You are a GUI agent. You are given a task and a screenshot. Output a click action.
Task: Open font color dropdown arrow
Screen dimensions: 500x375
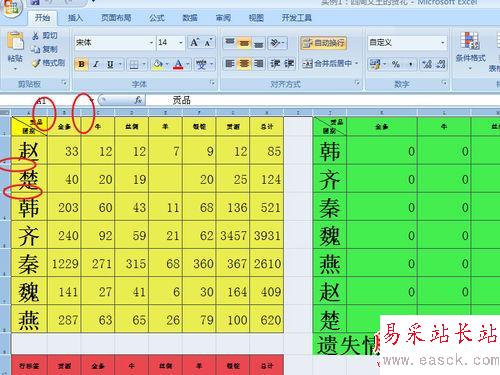pyautogui.click(x=188, y=64)
